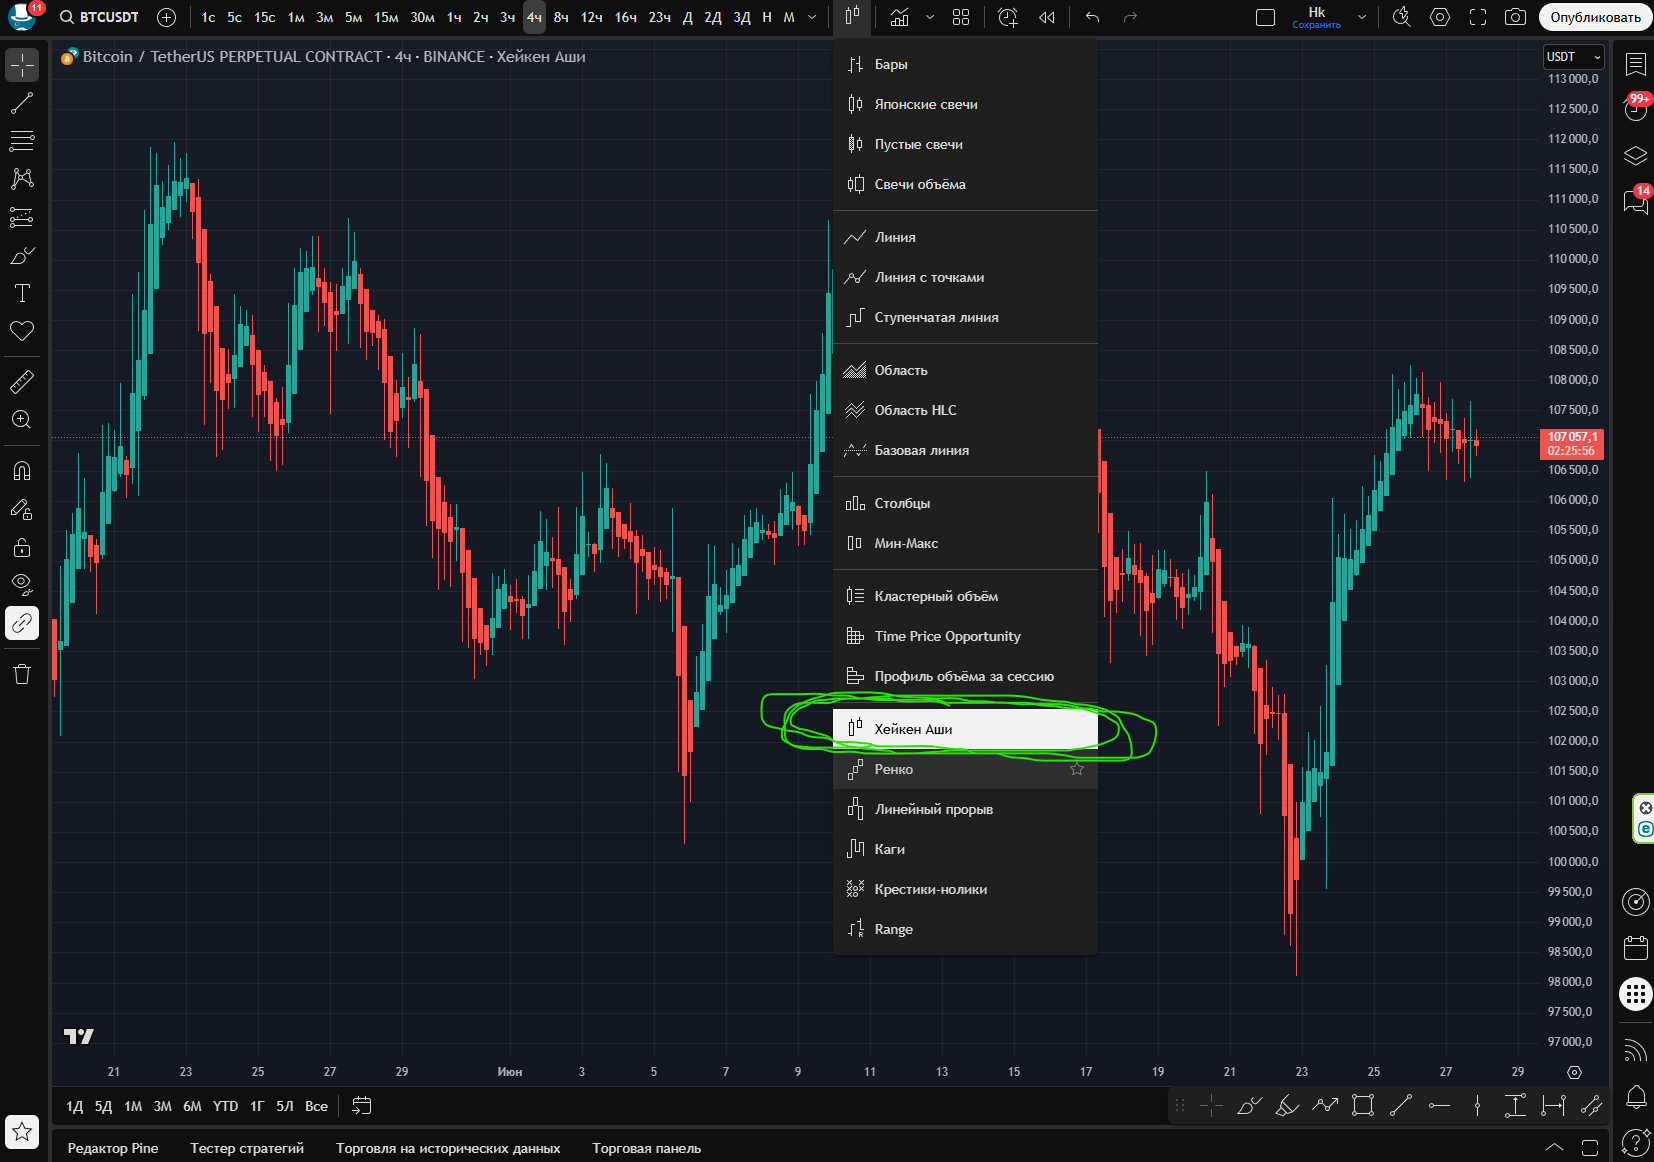Viewport: 1654px width, 1162px height.
Task: Expand the bottom panel chevron
Action: point(1554,1147)
